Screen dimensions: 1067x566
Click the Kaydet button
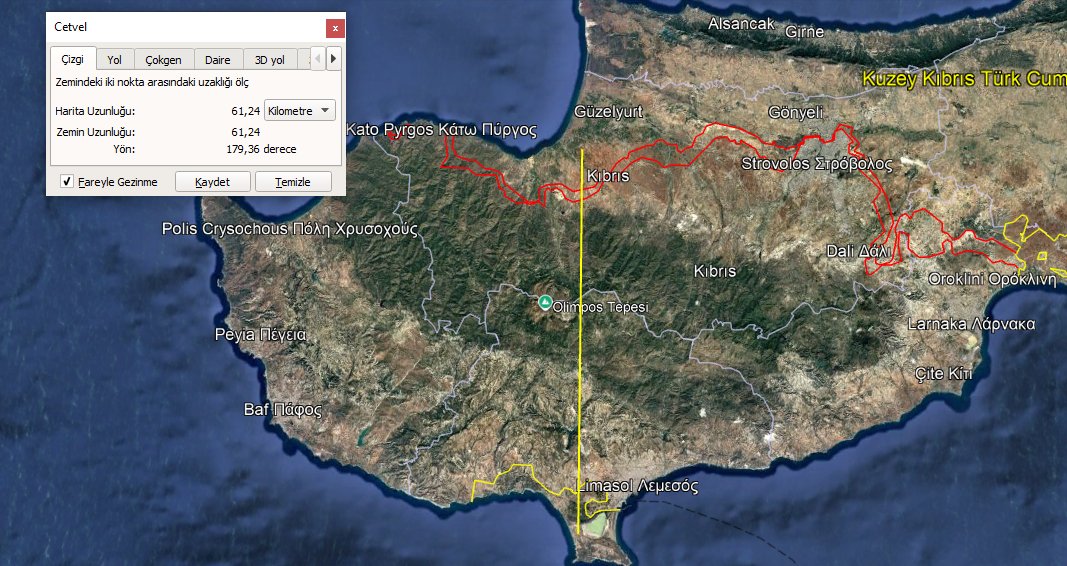[212, 182]
